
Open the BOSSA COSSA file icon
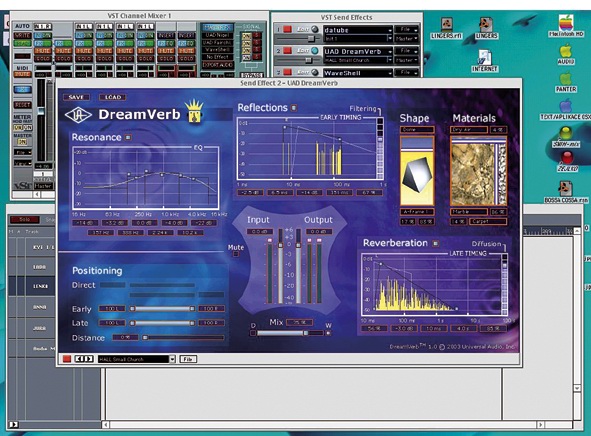(x=565, y=188)
